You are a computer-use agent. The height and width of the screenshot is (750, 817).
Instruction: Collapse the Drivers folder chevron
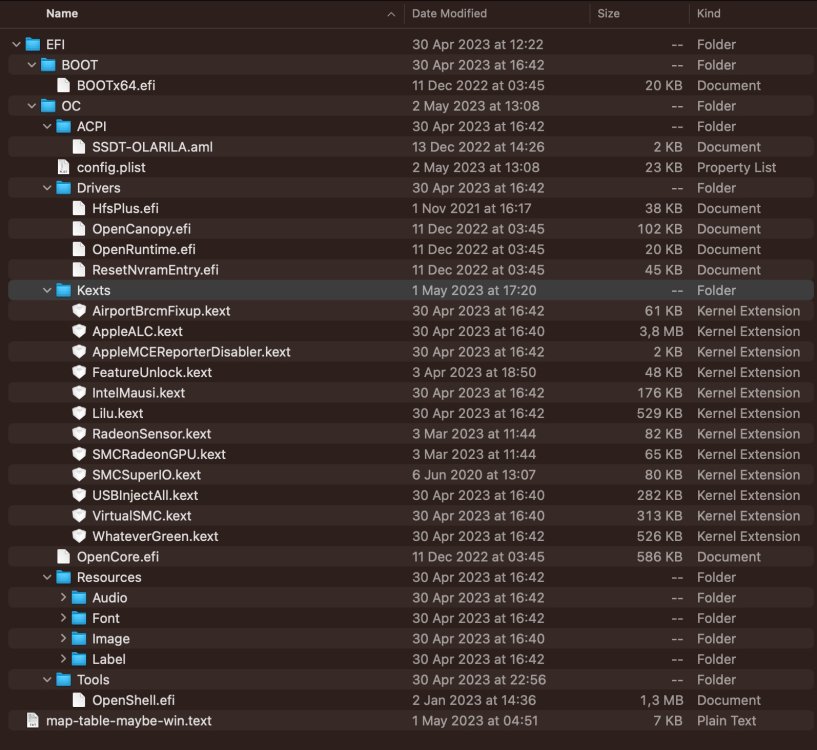tap(47, 188)
